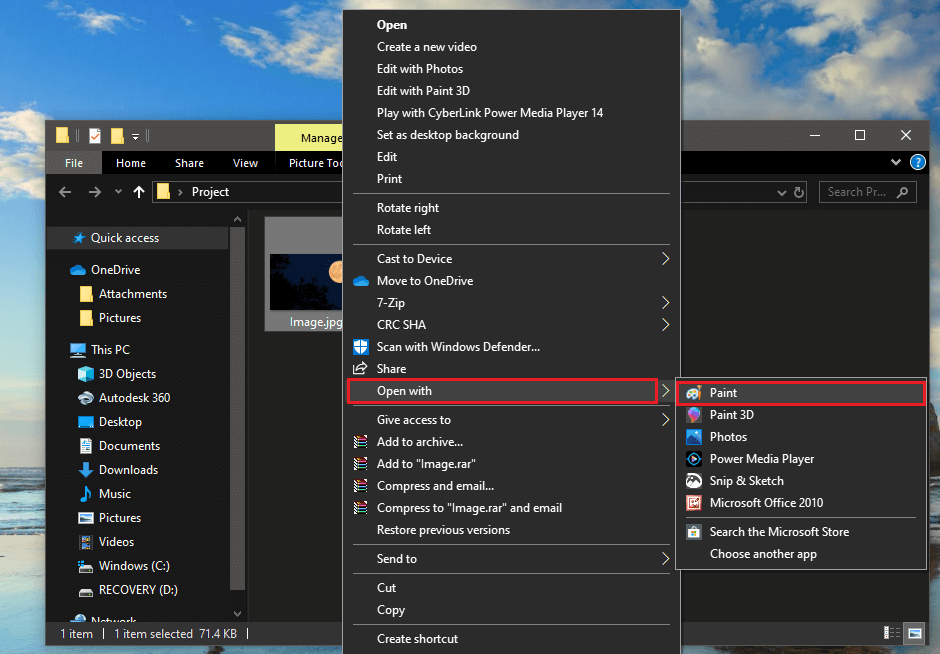Click Choose another app option
The height and width of the screenshot is (654, 940).
click(763, 554)
